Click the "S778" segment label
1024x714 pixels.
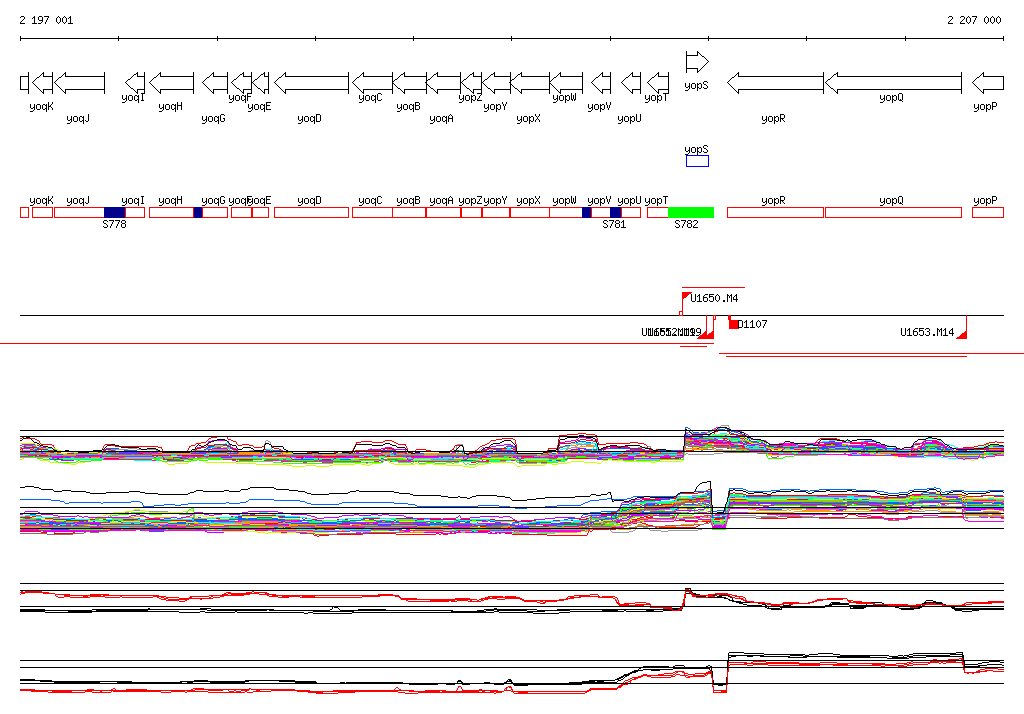pyautogui.click(x=114, y=224)
